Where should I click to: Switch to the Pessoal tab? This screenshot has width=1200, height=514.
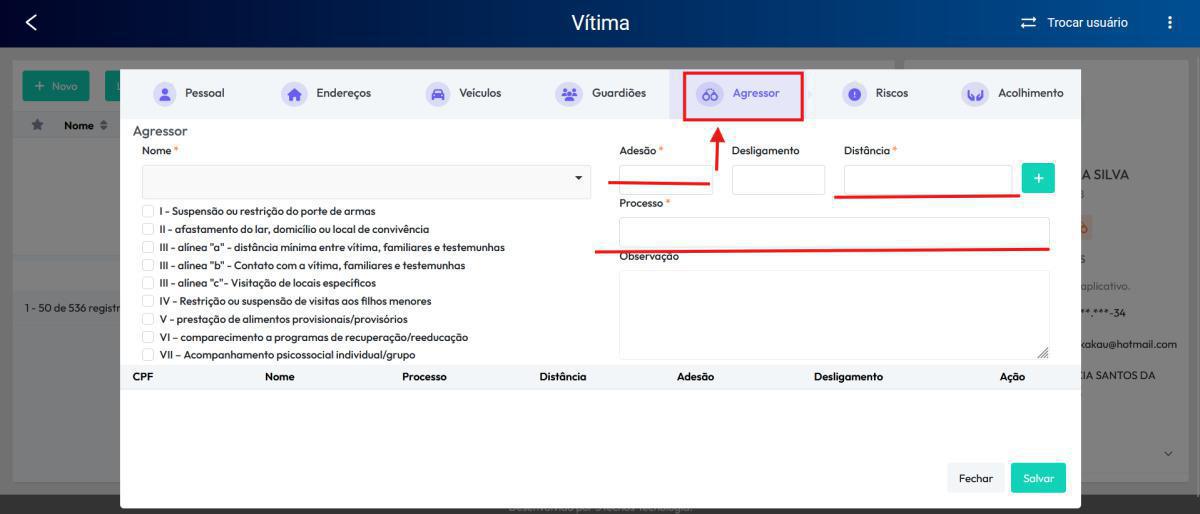[x=188, y=94]
